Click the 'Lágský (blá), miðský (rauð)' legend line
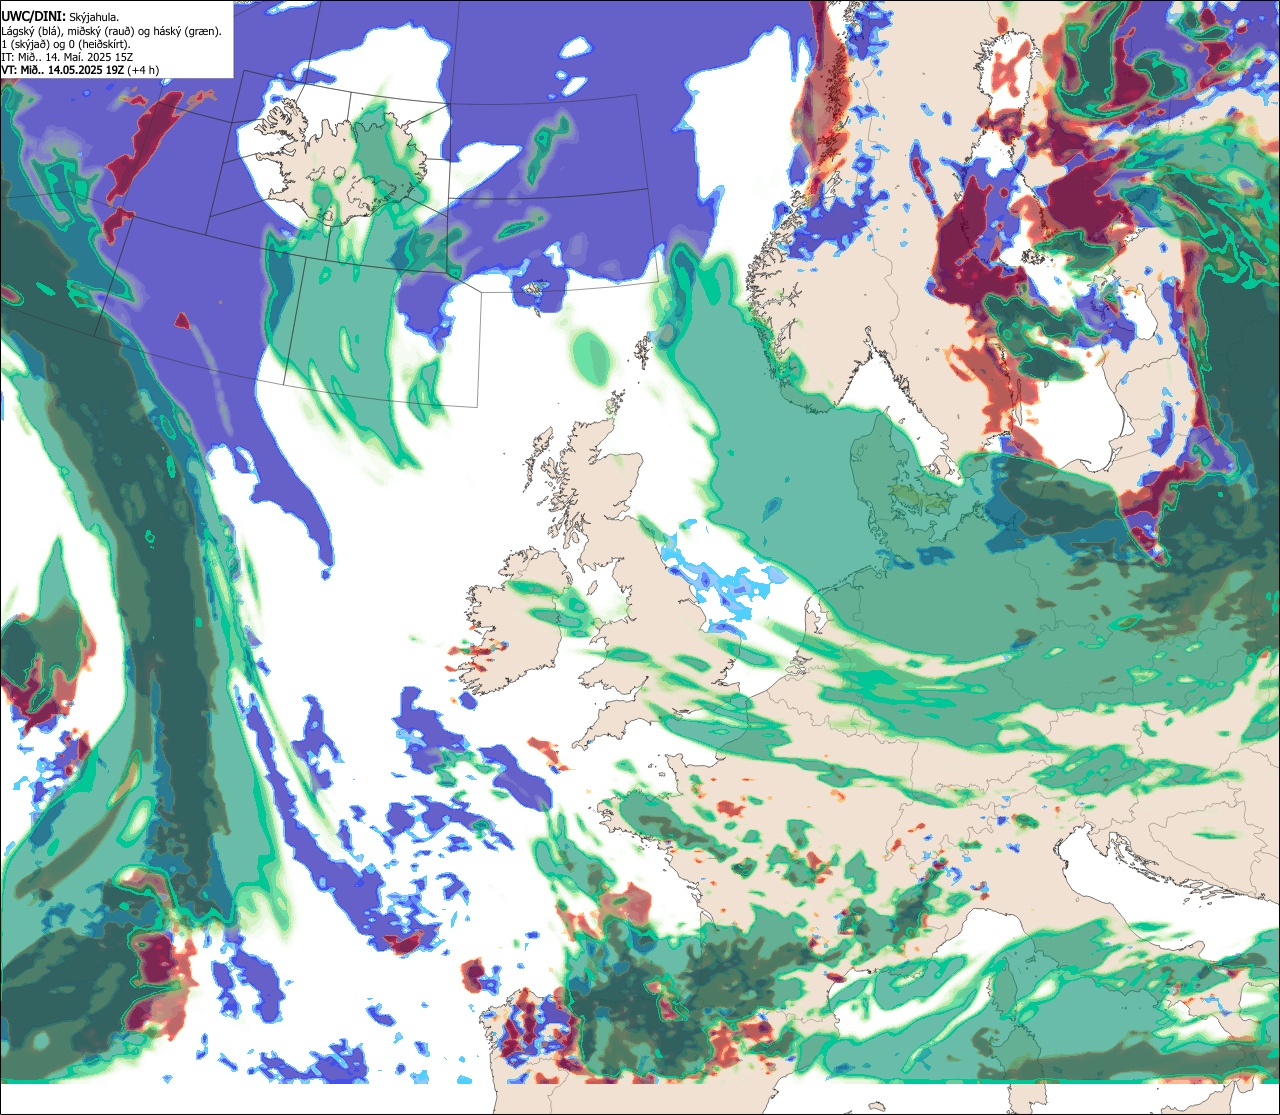The width and height of the screenshot is (1280, 1115). pyautogui.click(x=112, y=31)
